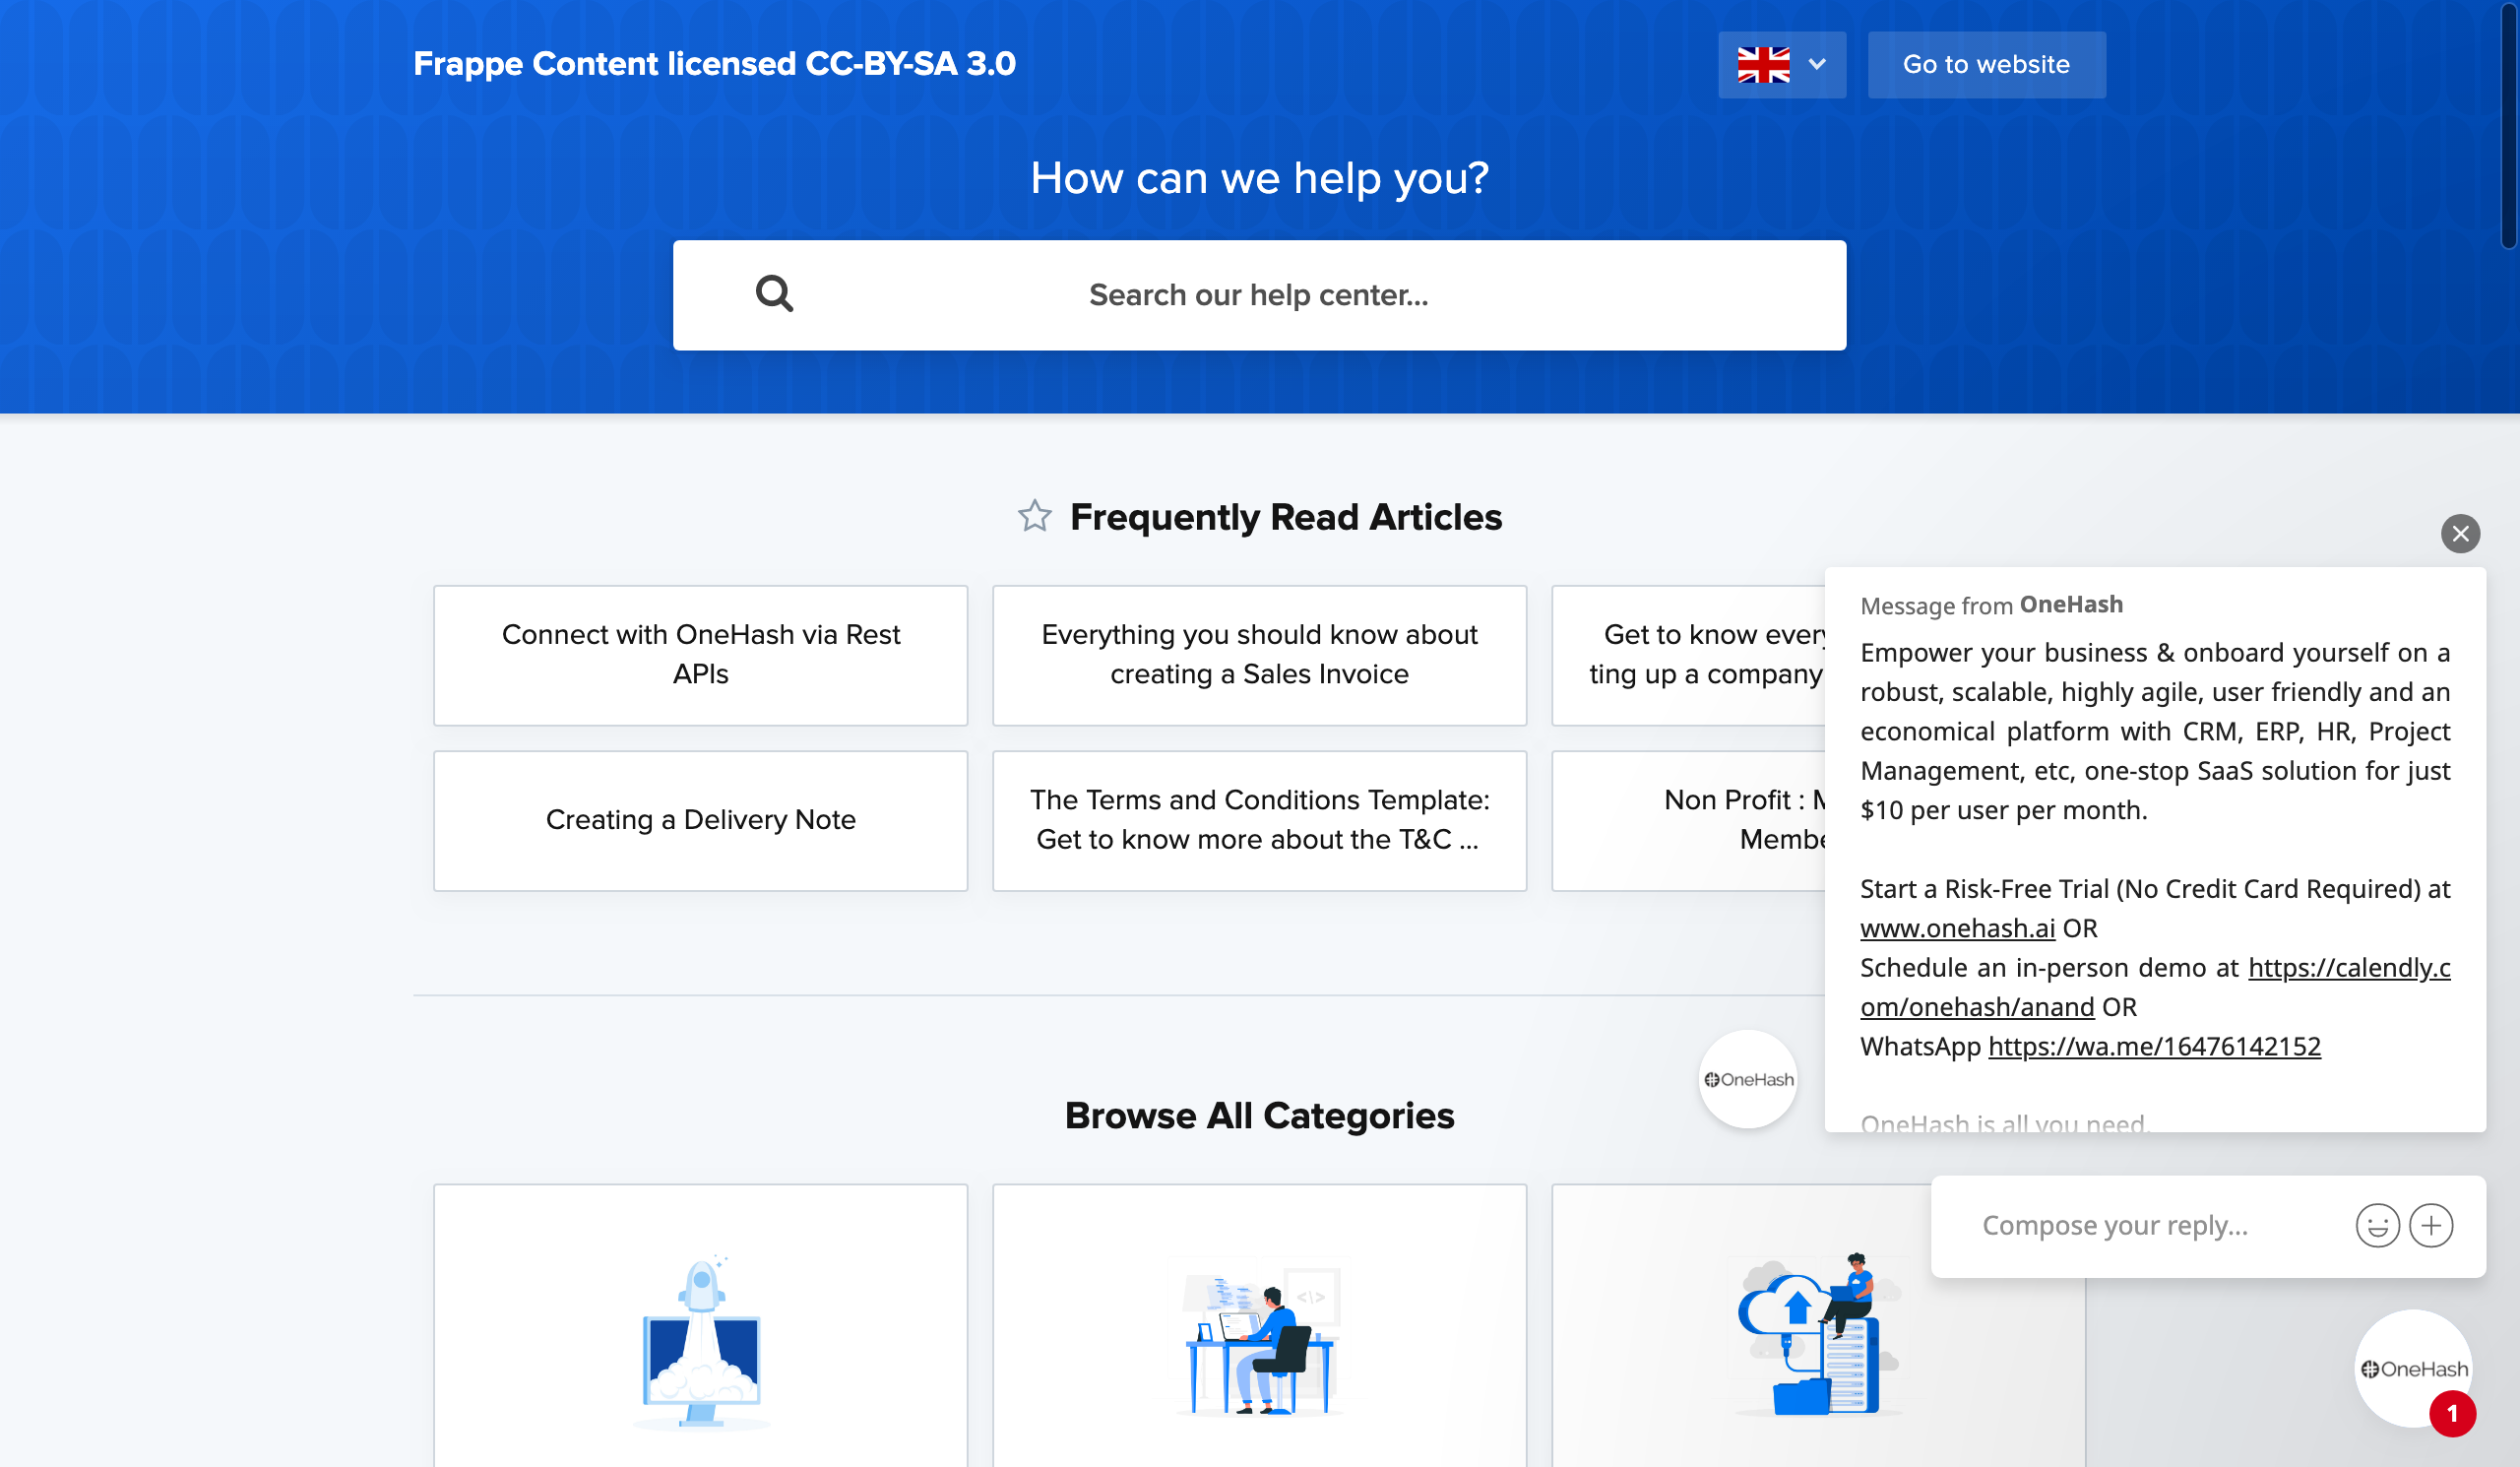Click the search magnifier icon

774,294
